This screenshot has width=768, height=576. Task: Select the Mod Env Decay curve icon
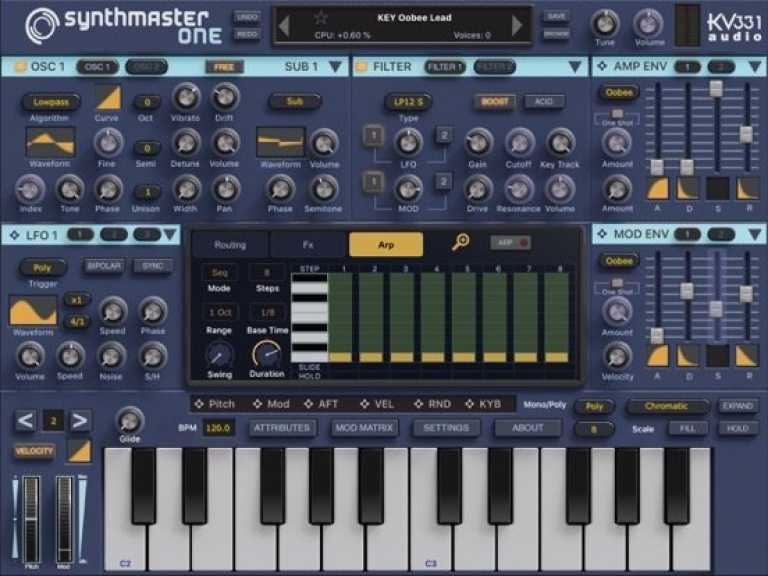point(688,356)
